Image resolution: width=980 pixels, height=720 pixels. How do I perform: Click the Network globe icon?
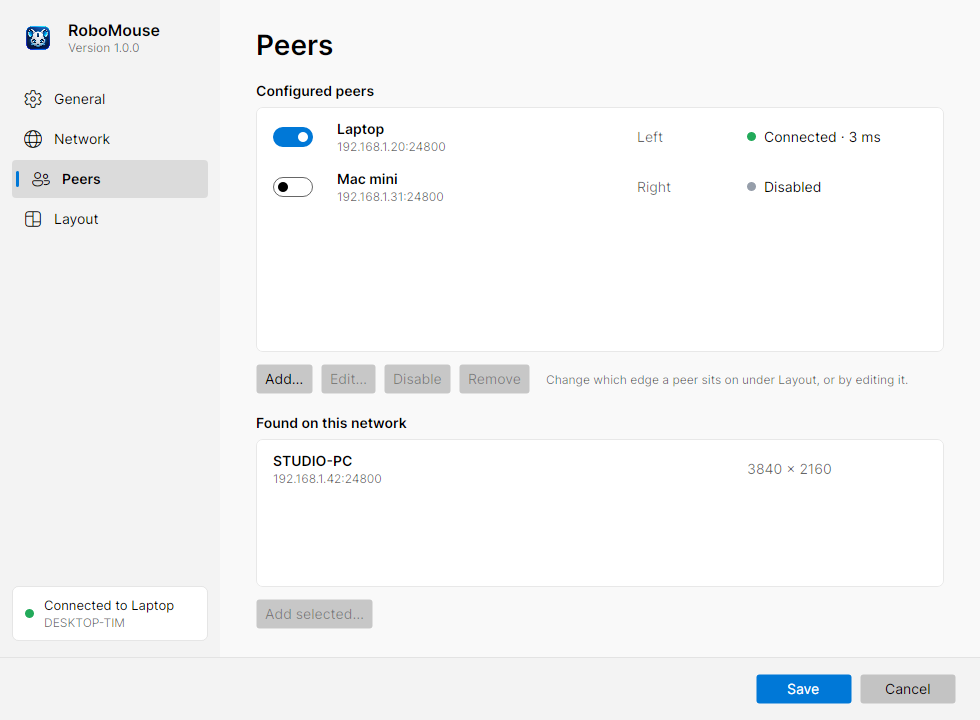point(33,139)
